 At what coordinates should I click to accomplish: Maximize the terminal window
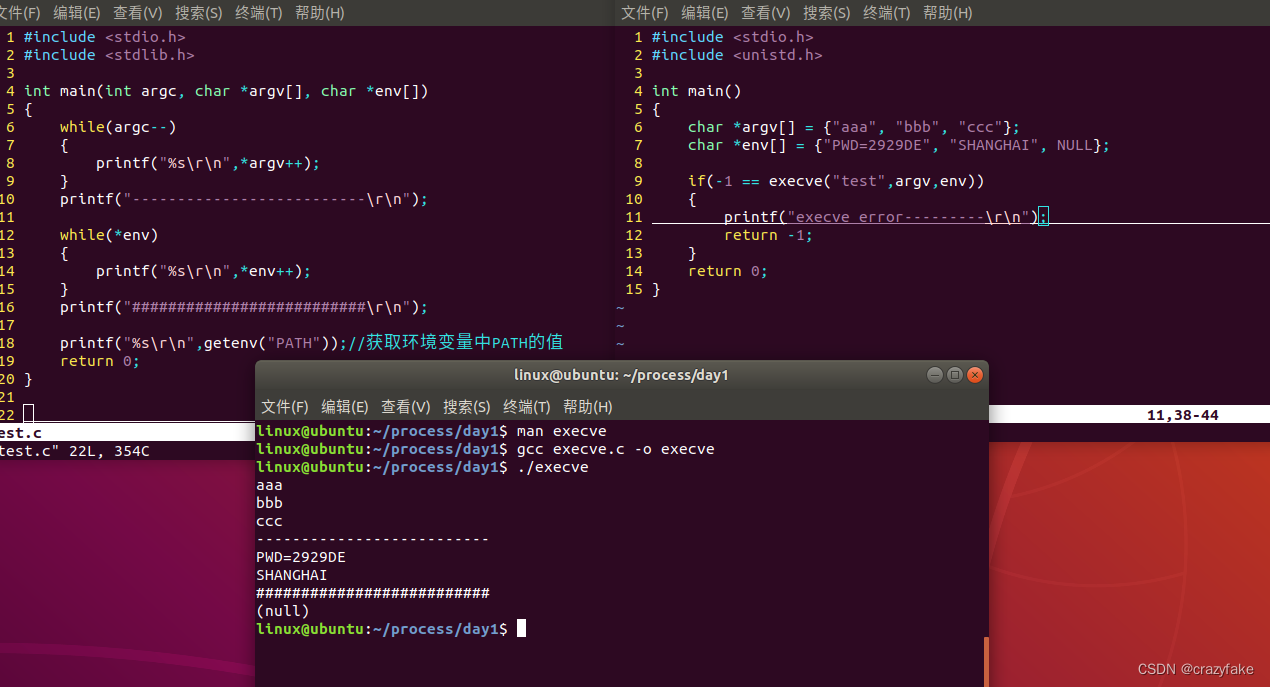(x=954, y=374)
